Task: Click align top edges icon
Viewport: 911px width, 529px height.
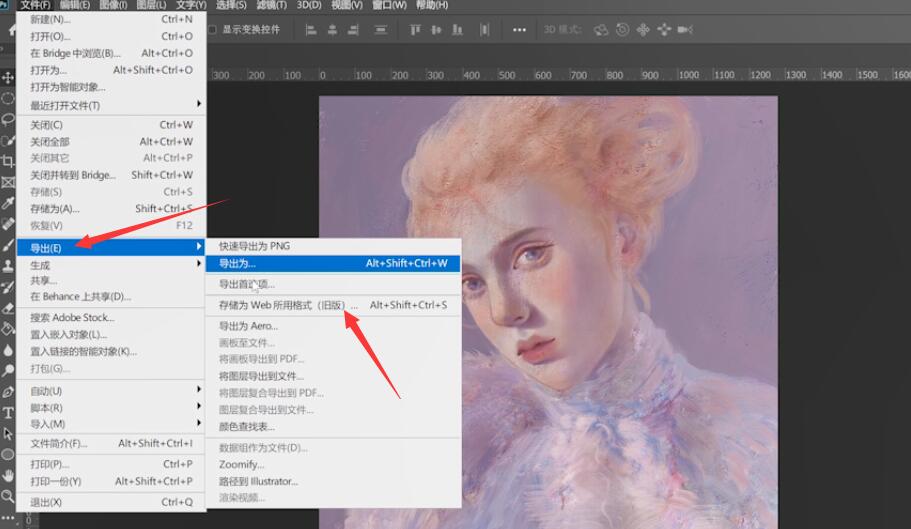Action: pos(415,30)
